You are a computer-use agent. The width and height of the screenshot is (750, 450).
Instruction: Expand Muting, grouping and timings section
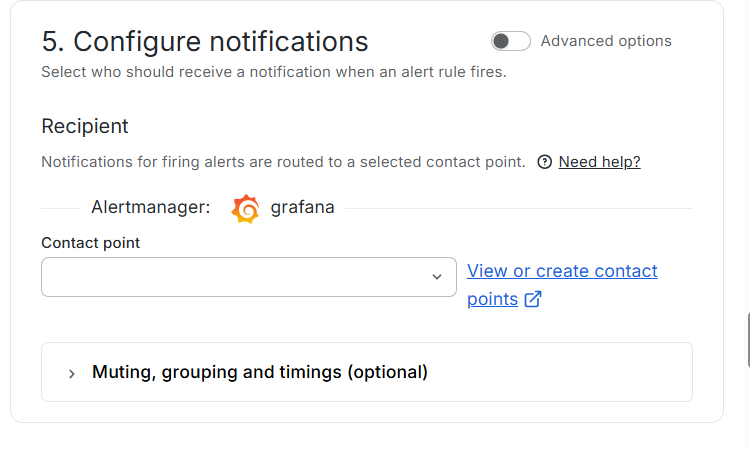(367, 372)
